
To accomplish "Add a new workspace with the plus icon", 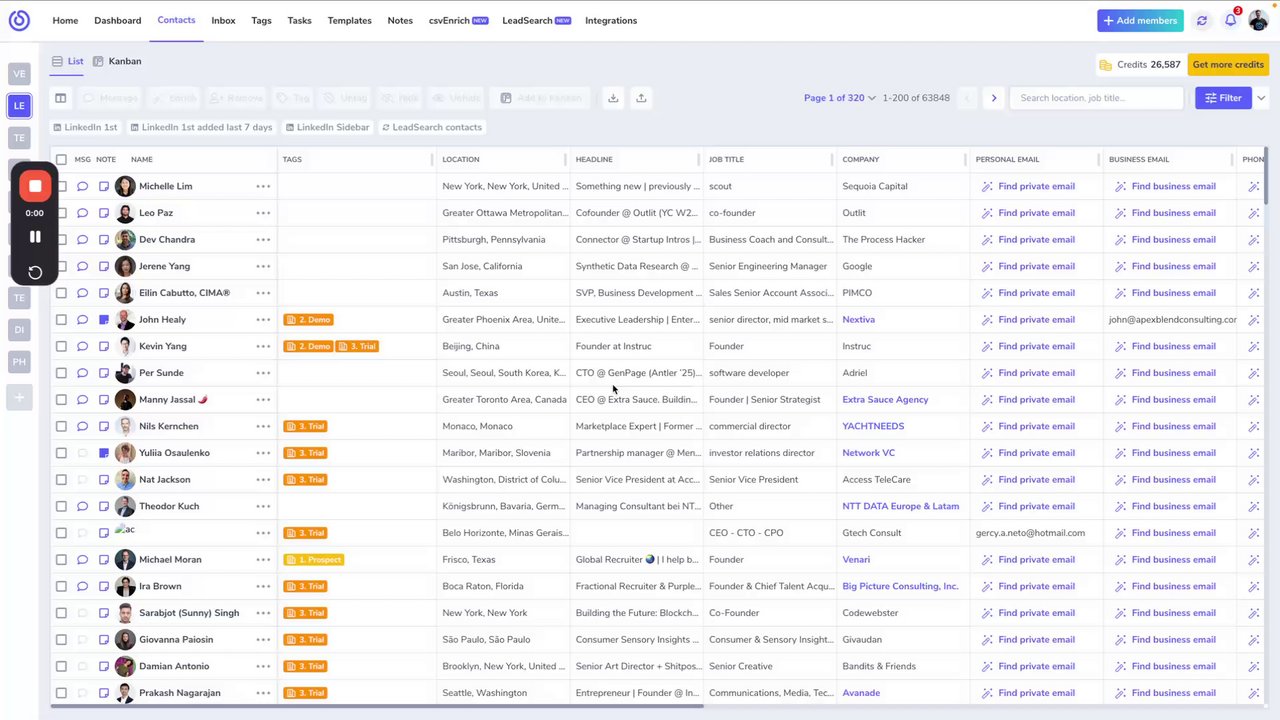I will coord(19,398).
